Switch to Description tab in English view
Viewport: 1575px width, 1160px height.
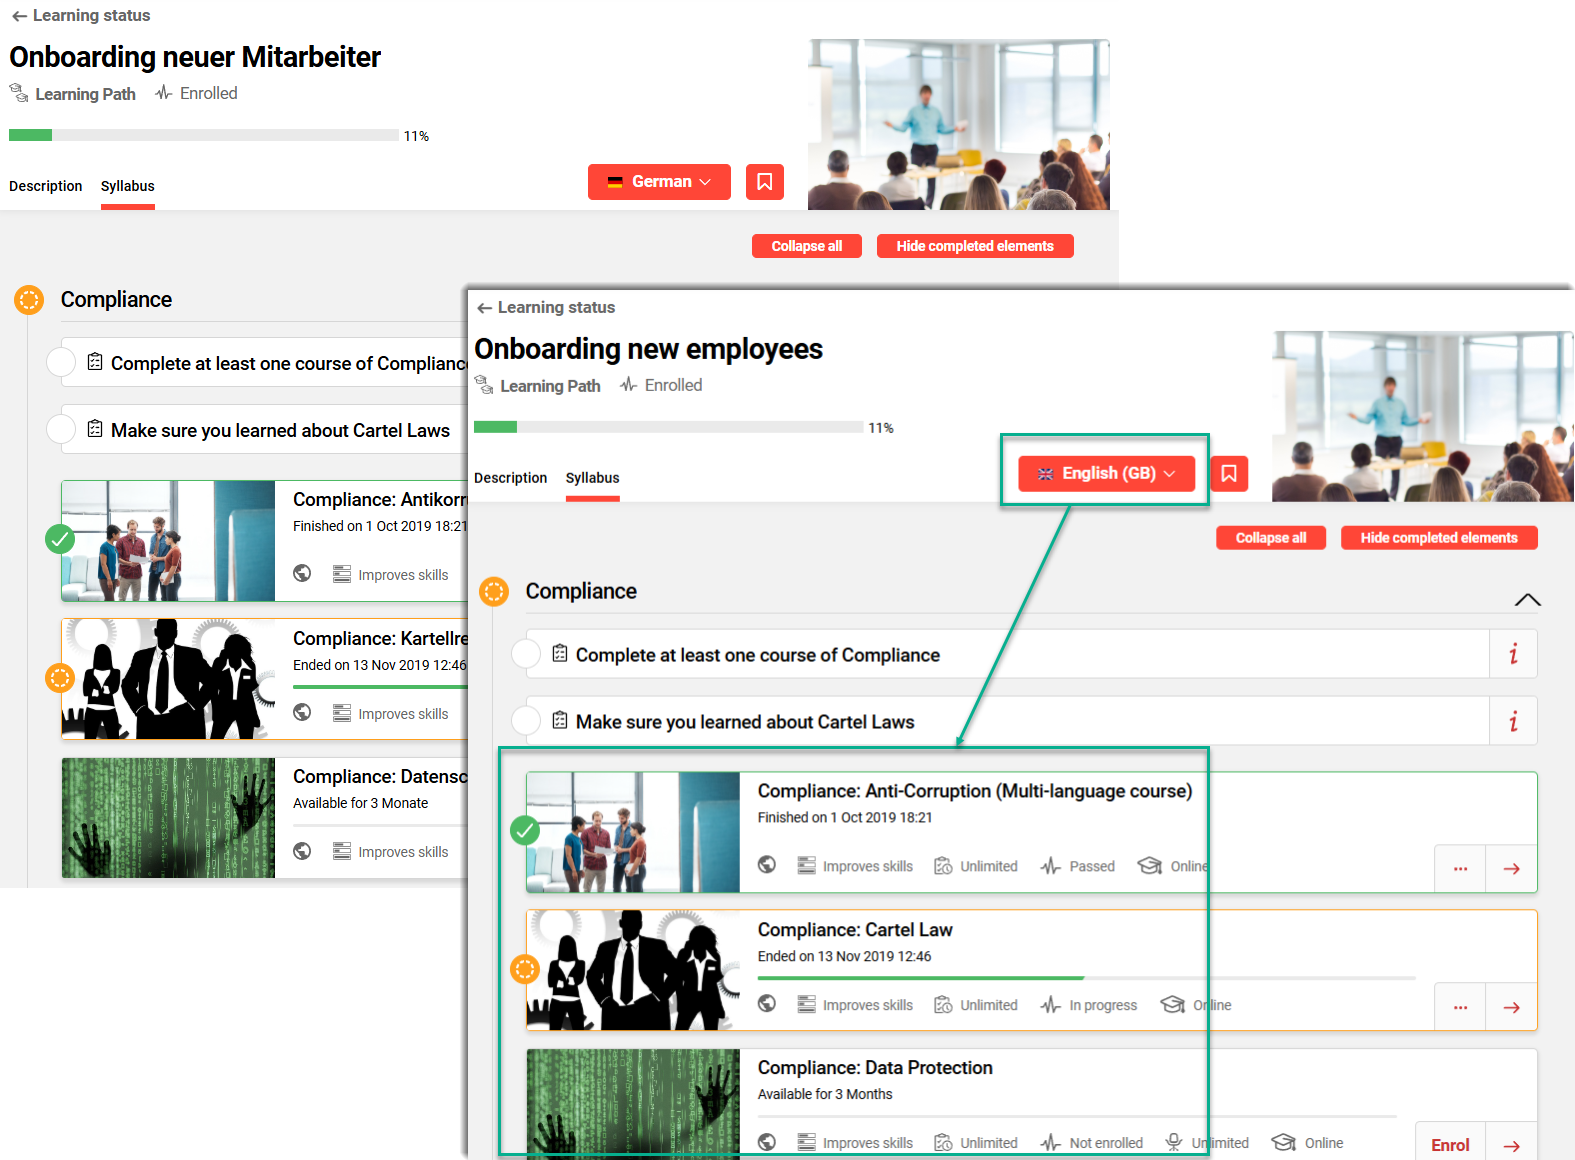click(x=510, y=478)
